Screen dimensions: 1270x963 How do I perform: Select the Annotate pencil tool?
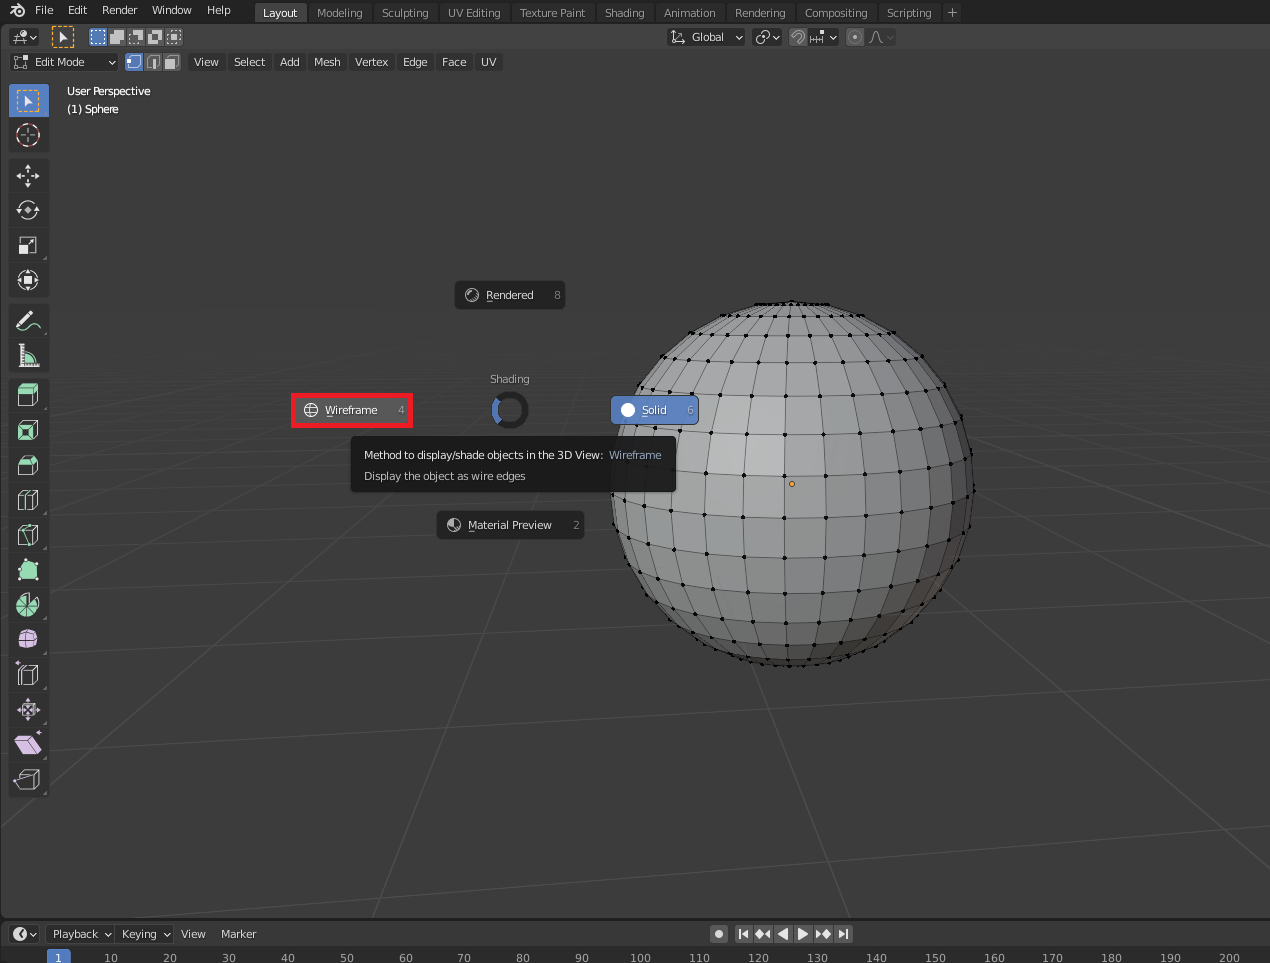pos(28,321)
